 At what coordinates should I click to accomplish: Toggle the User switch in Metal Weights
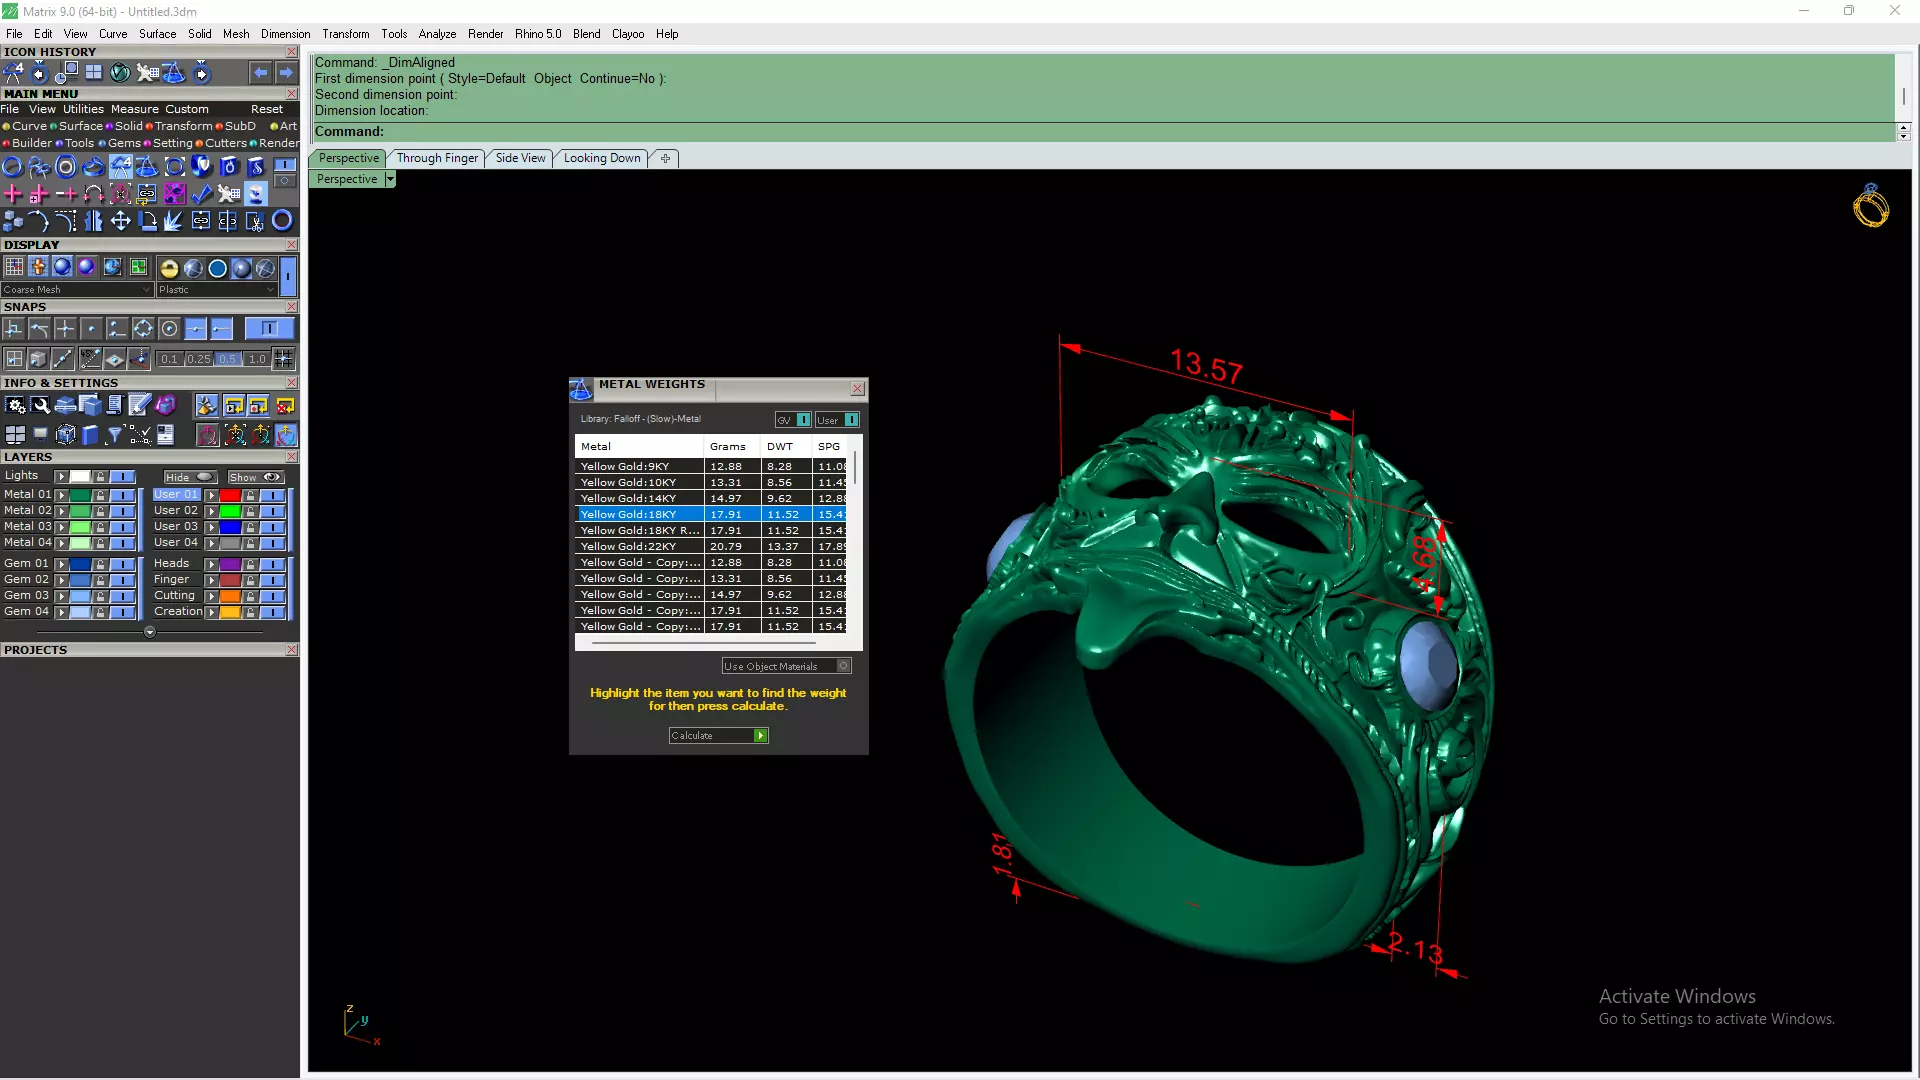[851, 420]
